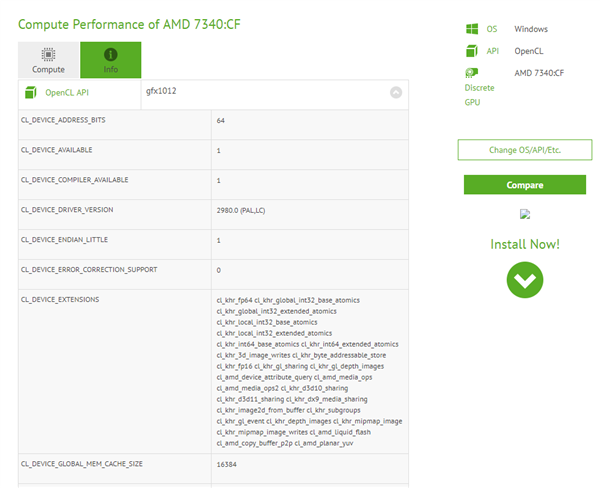Select CL_DEVICE_ADDRESS_BITS row label

tap(63, 120)
